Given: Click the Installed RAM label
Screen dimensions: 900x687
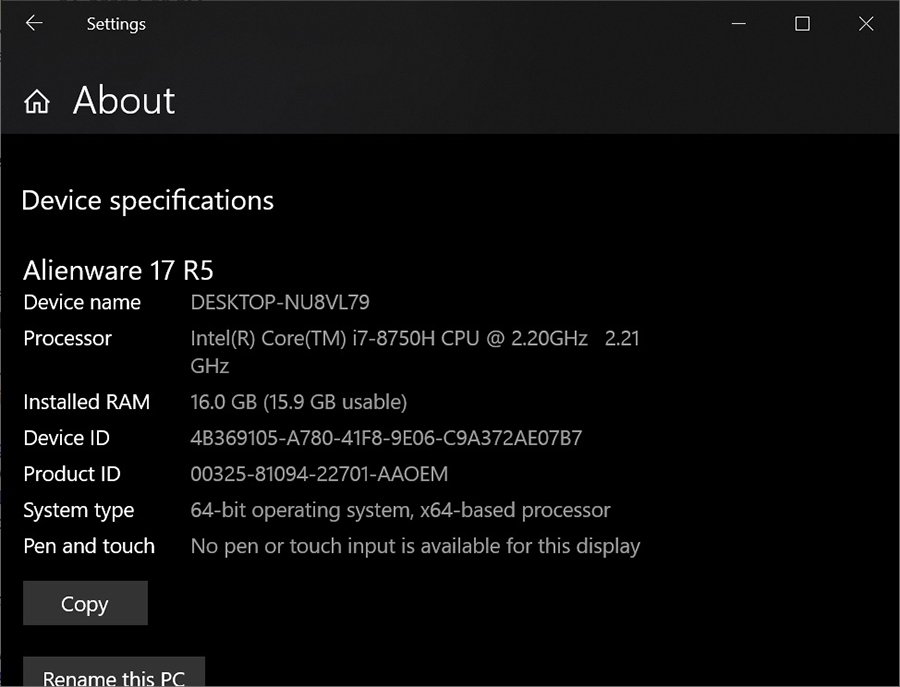Looking at the screenshot, I should (x=86, y=402).
